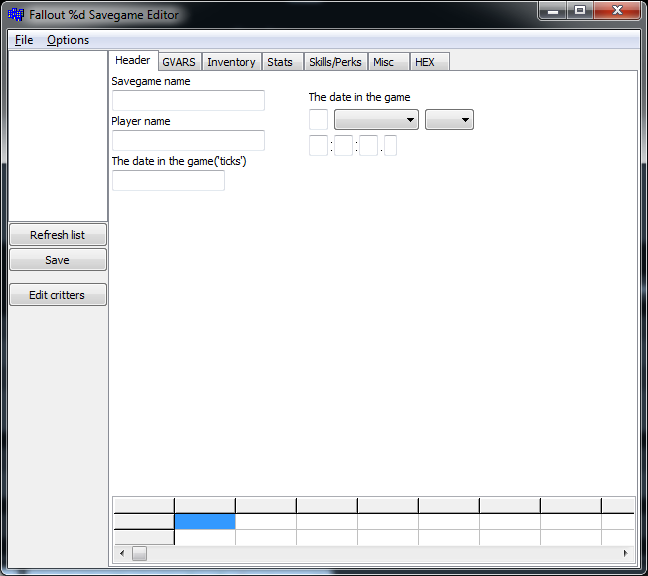The image size is (648, 576).
Task: Open the File menu
Action: click(24, 40)
